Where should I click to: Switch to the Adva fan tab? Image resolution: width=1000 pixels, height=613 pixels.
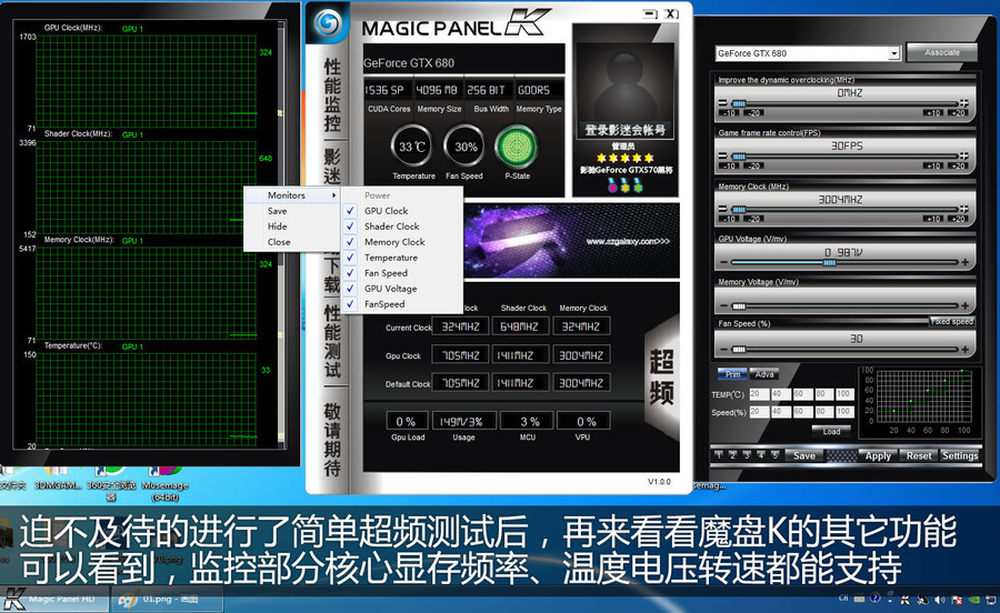[x=764, y=374]
